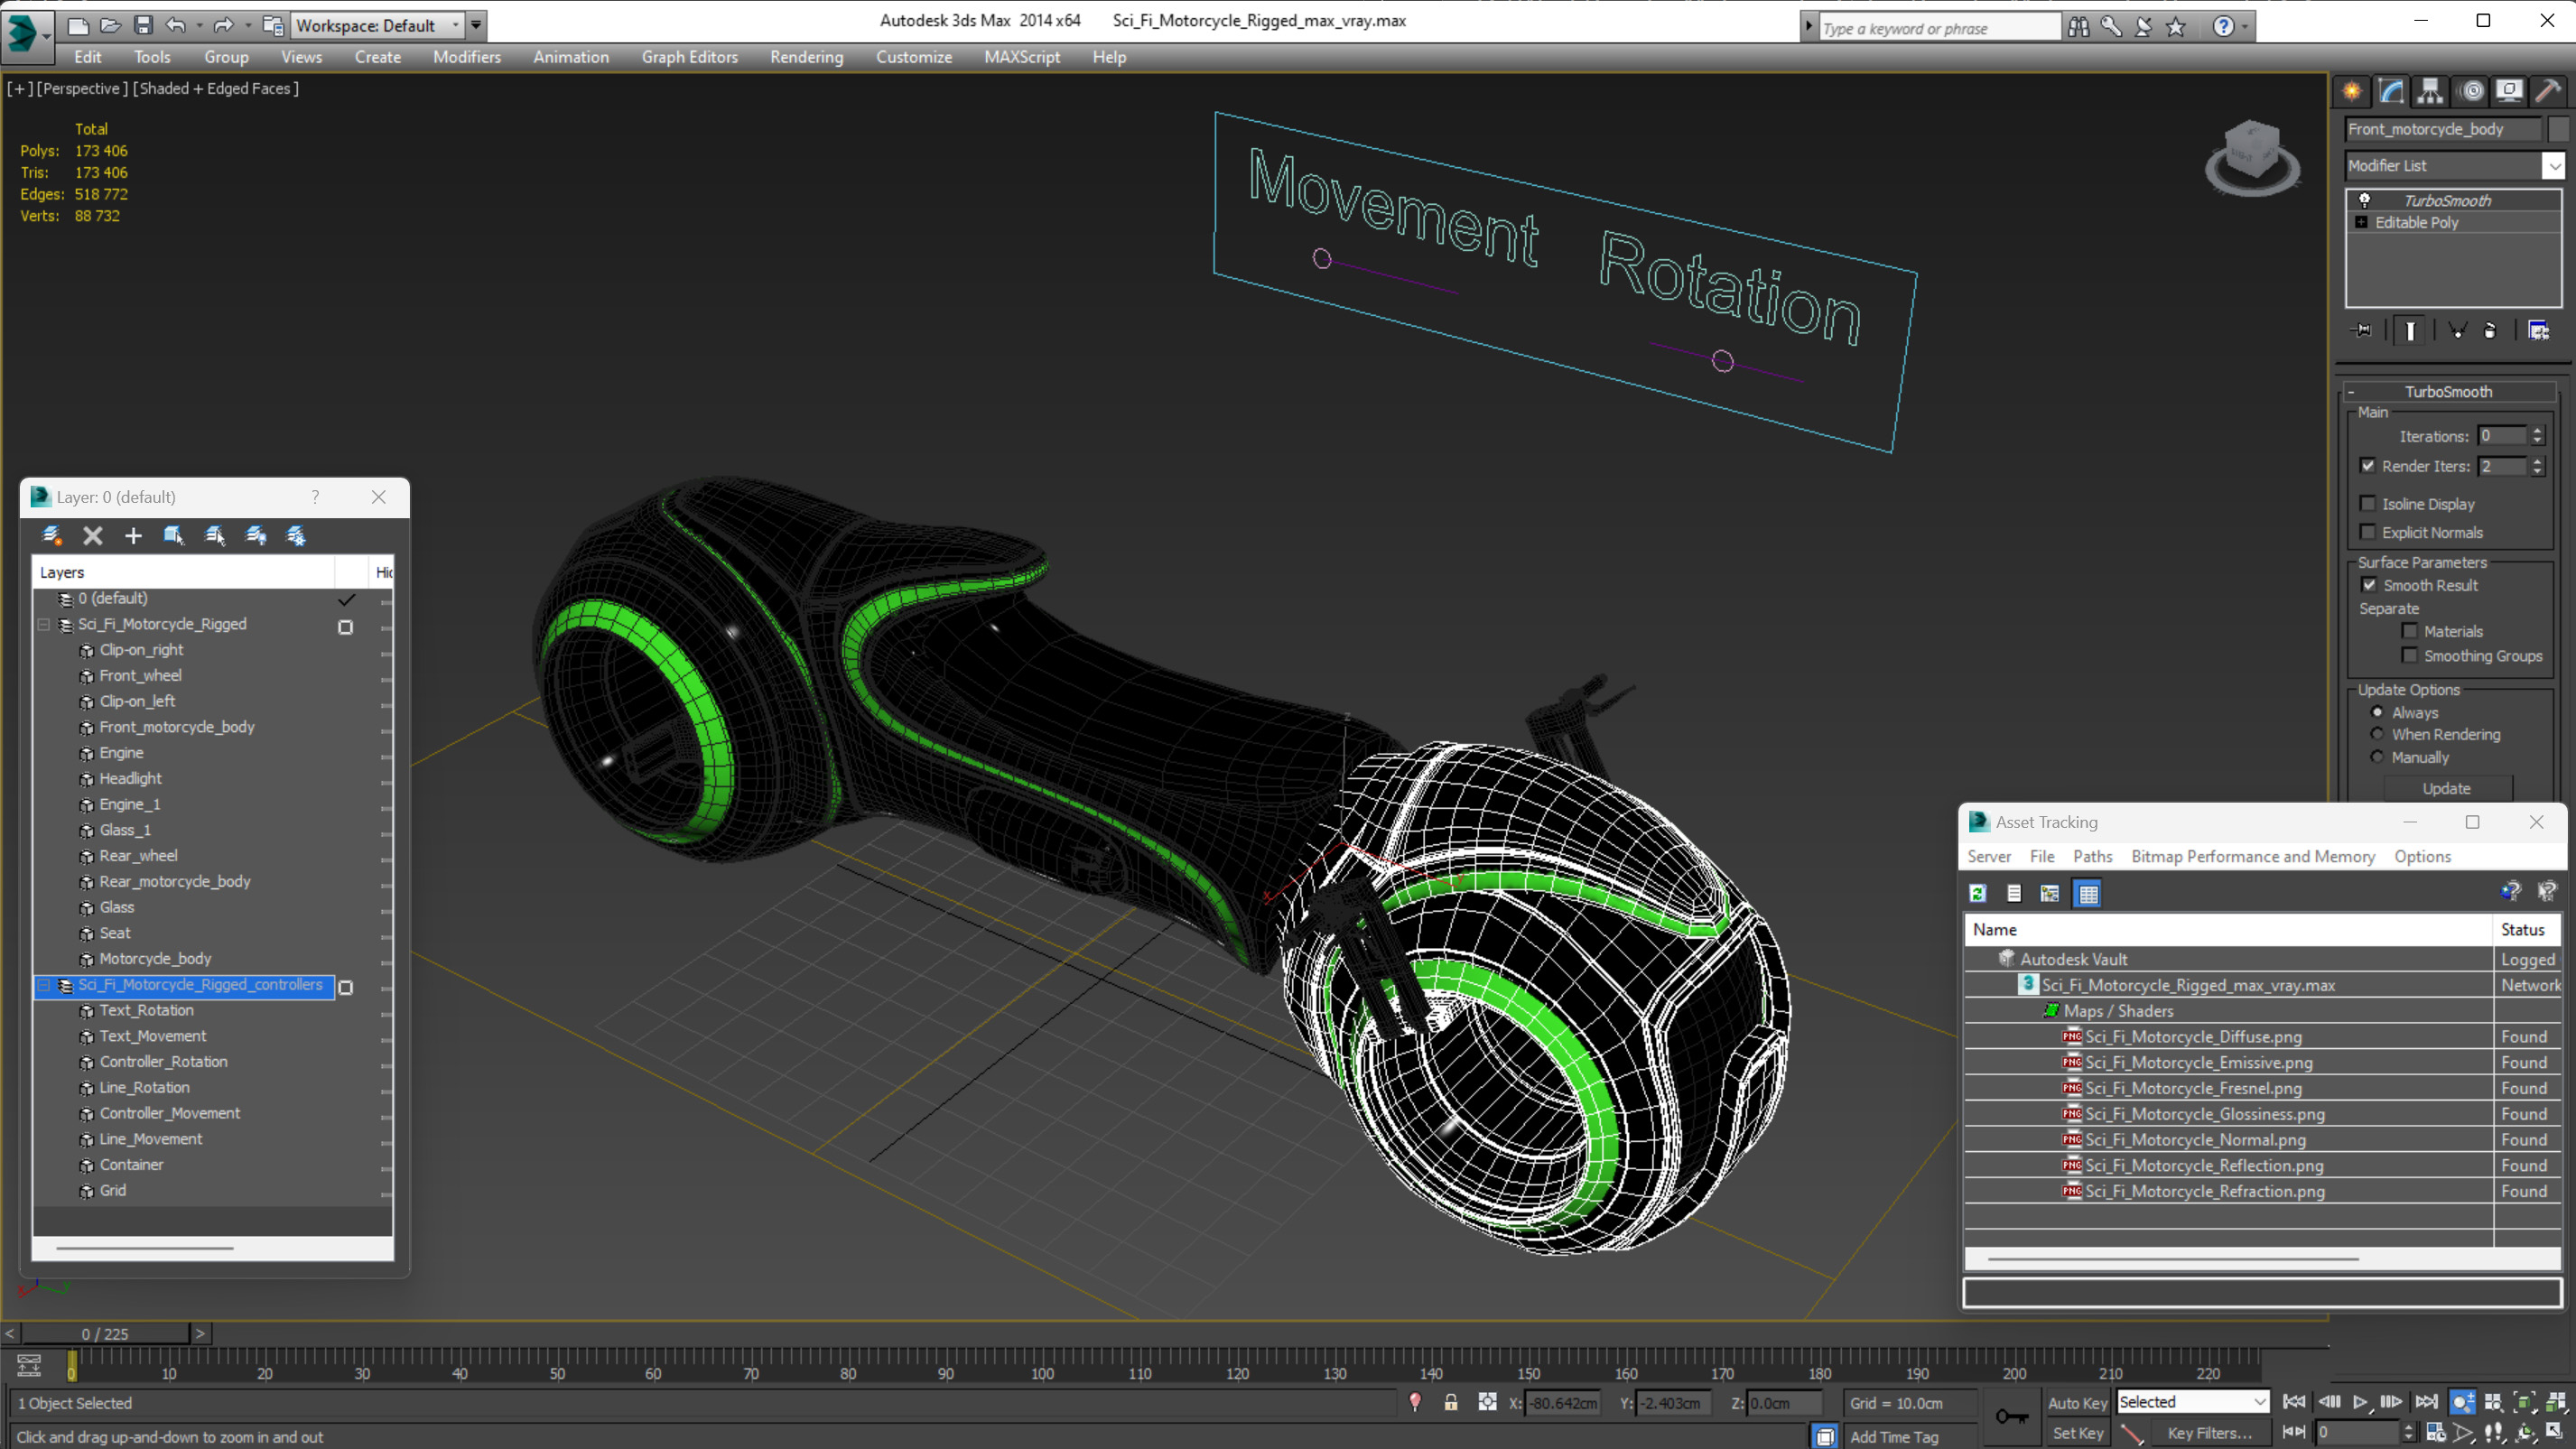Open the Selected key mode dropdown
This screenshot has height=1449, width=2576.
click(2192, 1402)
